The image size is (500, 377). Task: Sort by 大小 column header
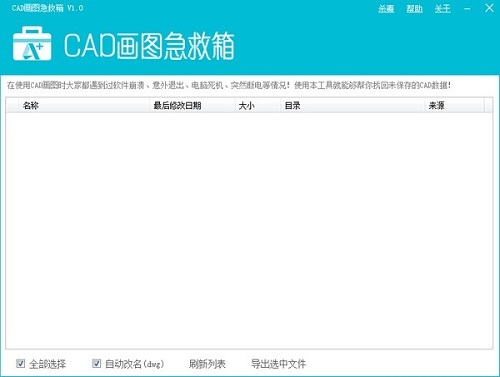257,106
